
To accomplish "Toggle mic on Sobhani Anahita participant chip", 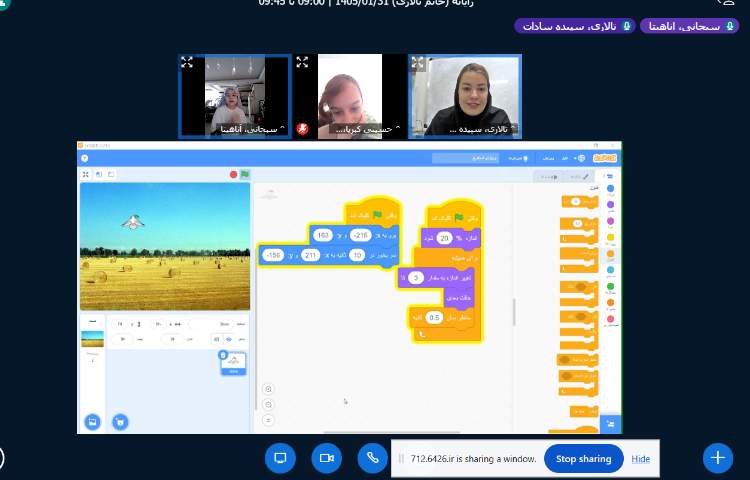I will [x=729, y=26].
